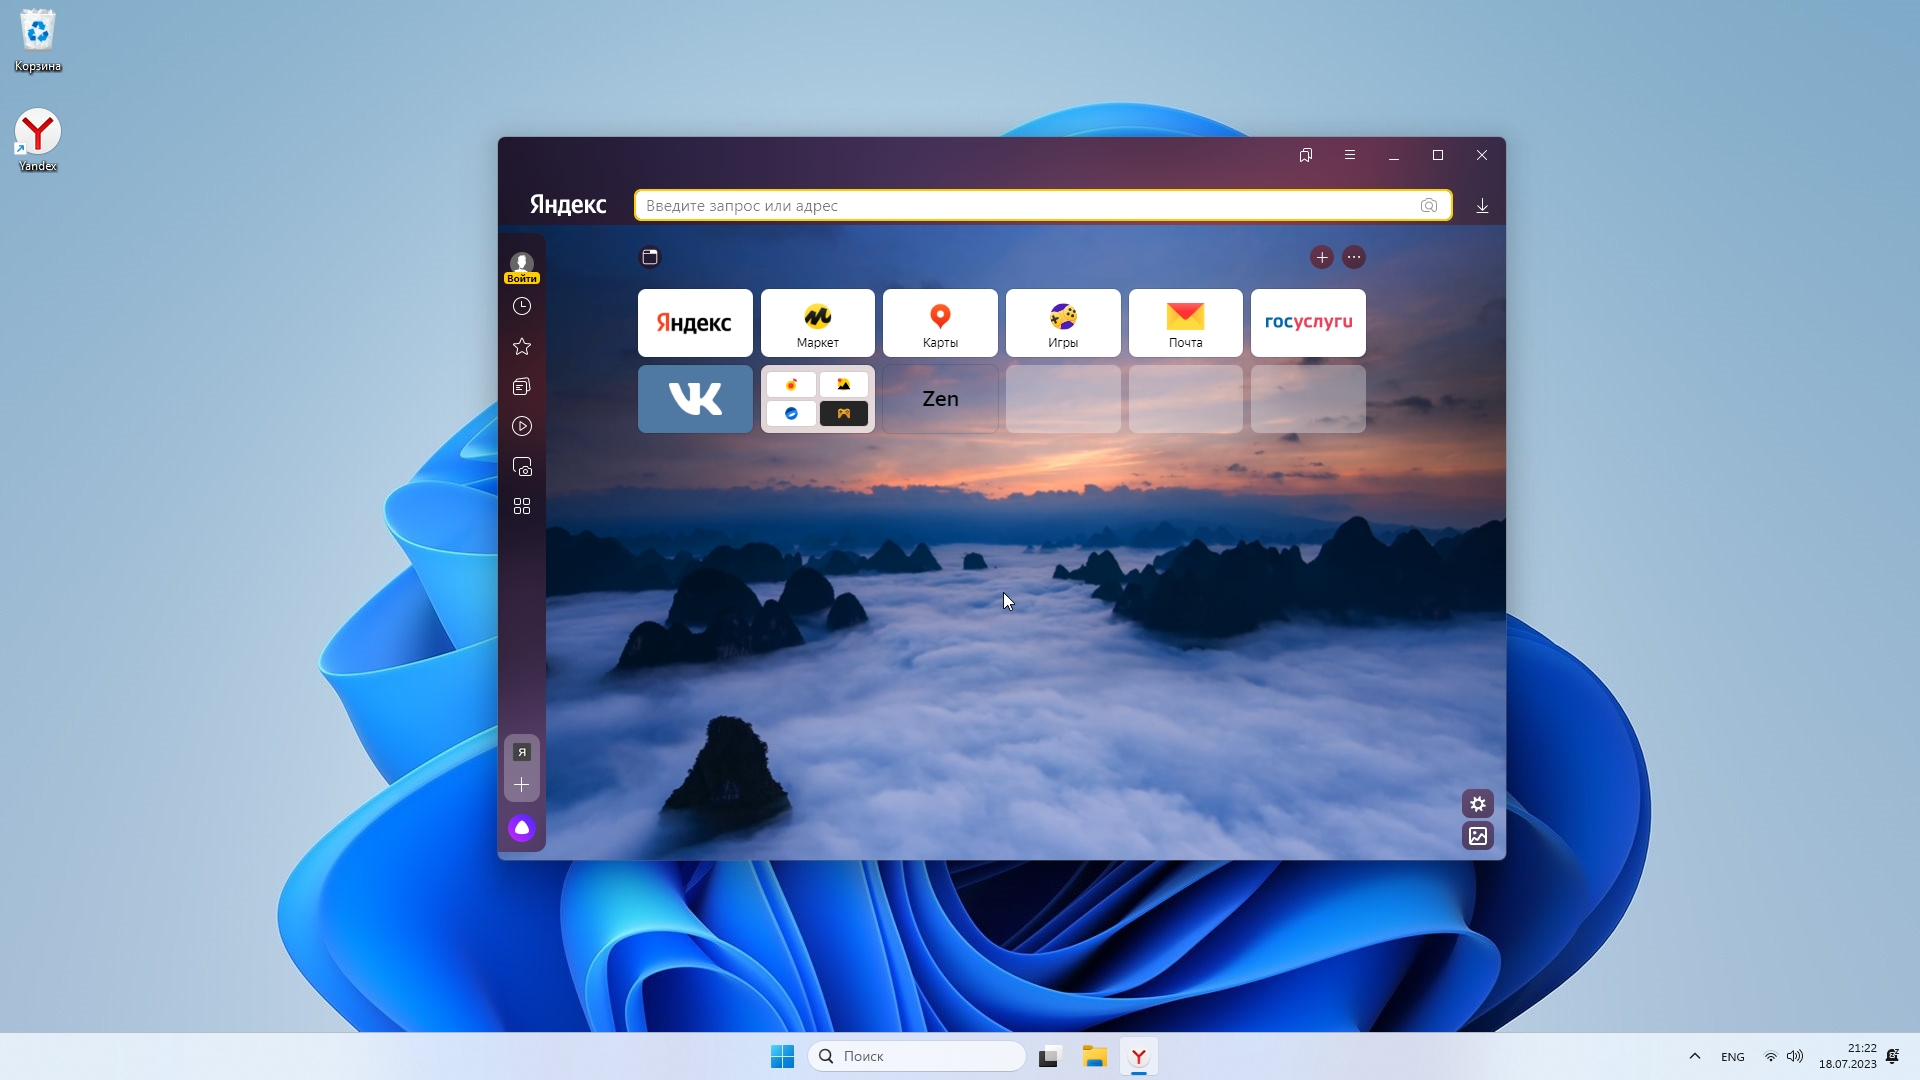
Task: Open browsing history from the sidebar clock icon
Action: pos(522,306)
